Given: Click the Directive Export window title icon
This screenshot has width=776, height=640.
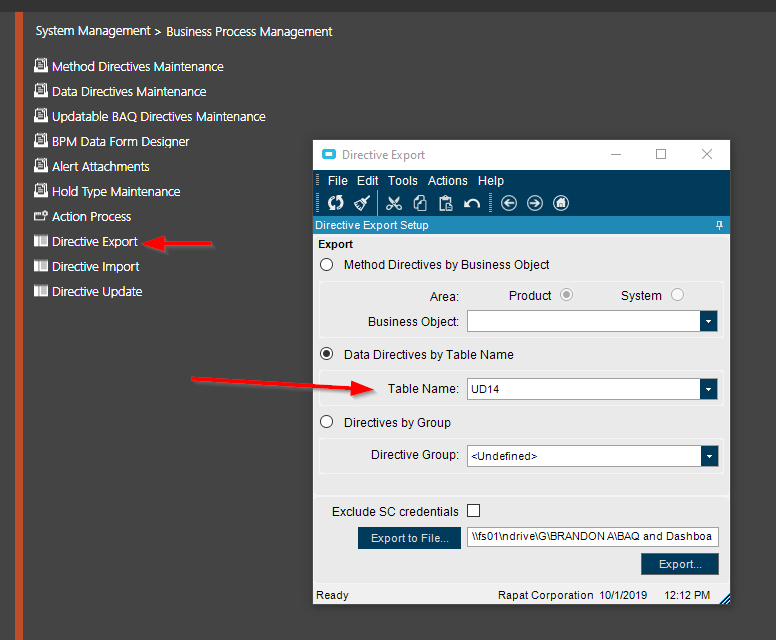Looking at the screenshot, I should click(x=329, y=154).
